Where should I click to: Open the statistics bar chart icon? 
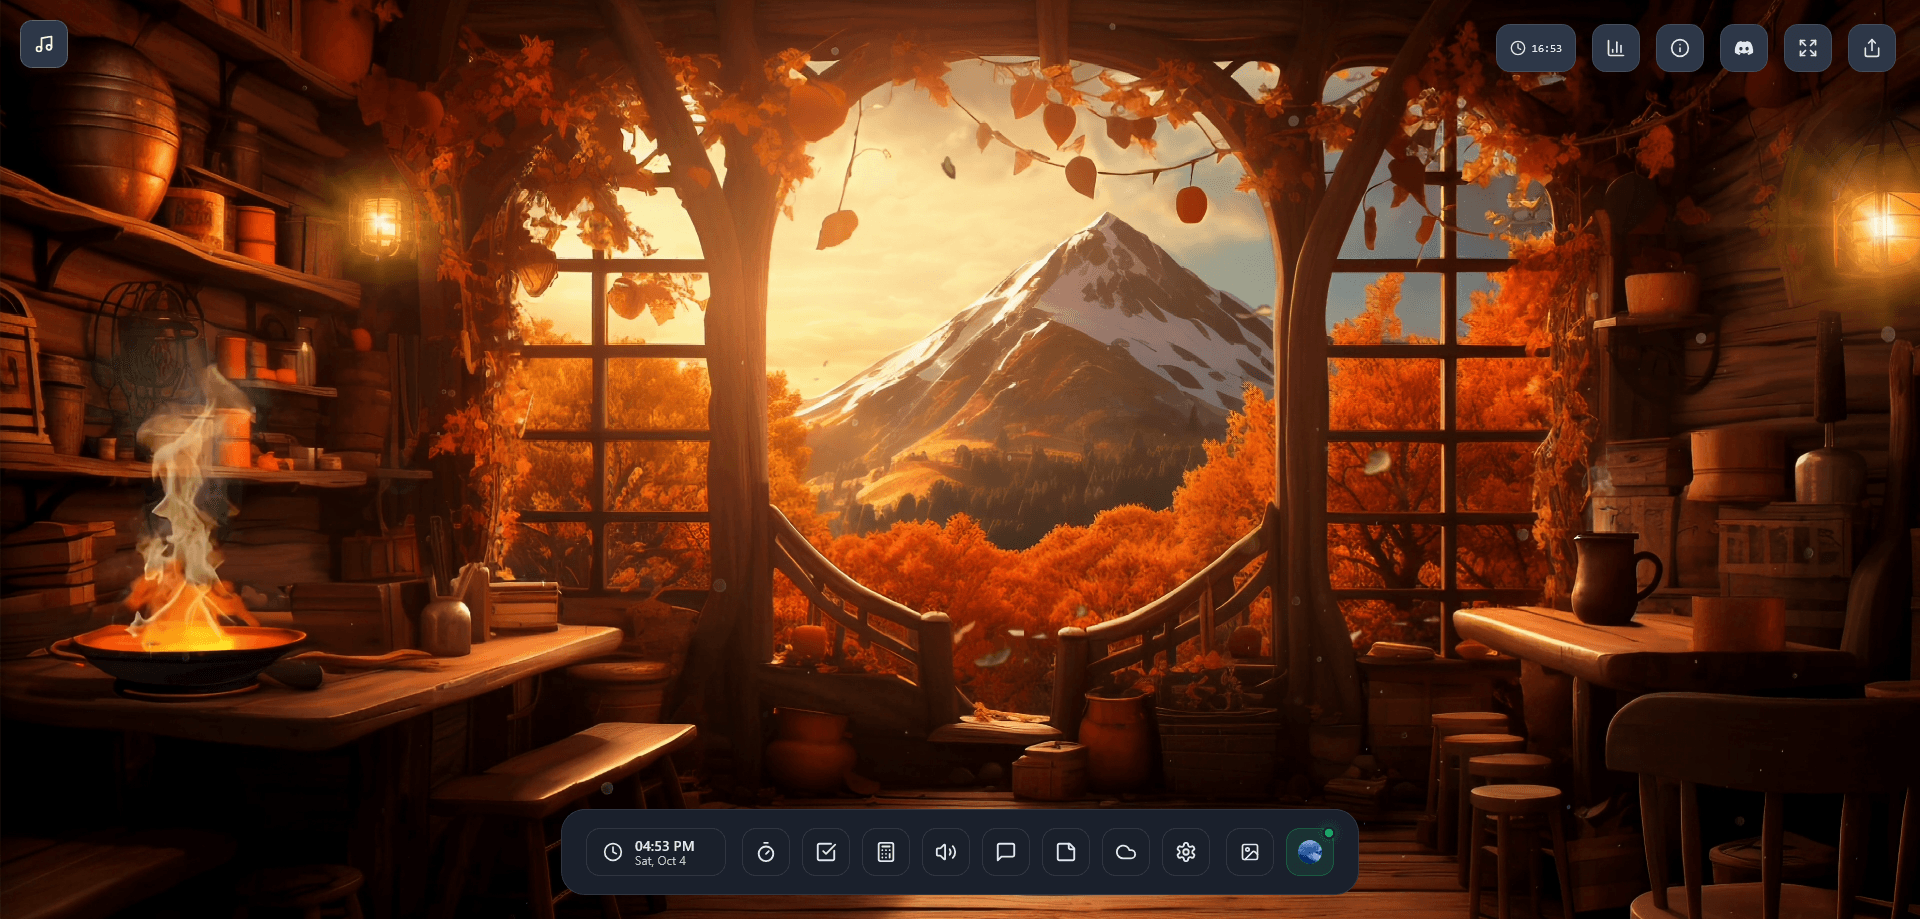[1615, 48]
